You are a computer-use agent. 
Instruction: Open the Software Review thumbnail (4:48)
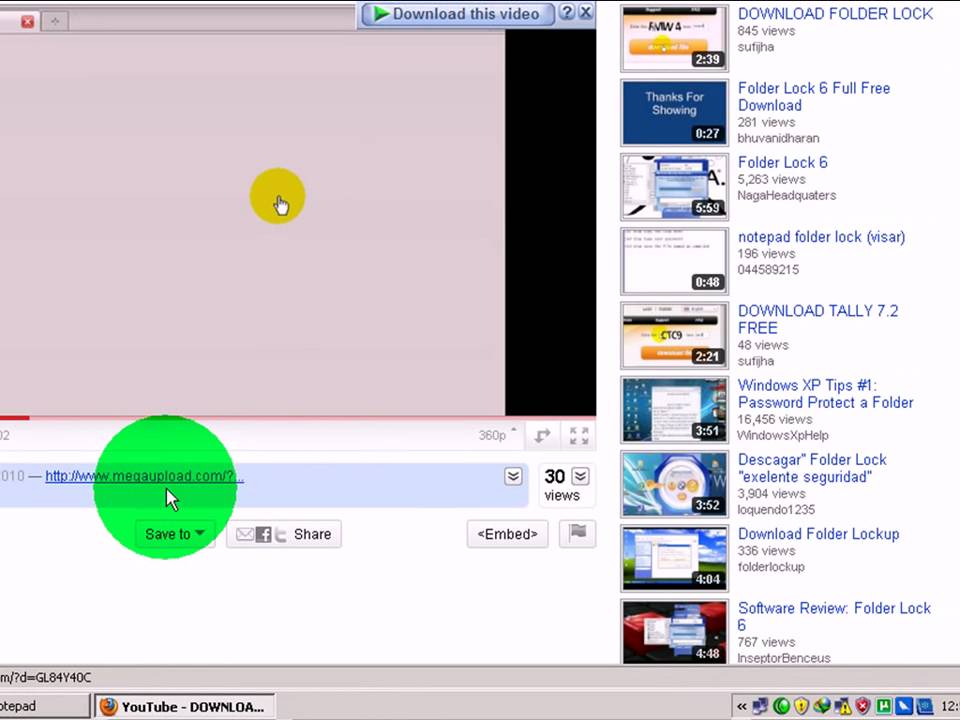pos(674,632)
